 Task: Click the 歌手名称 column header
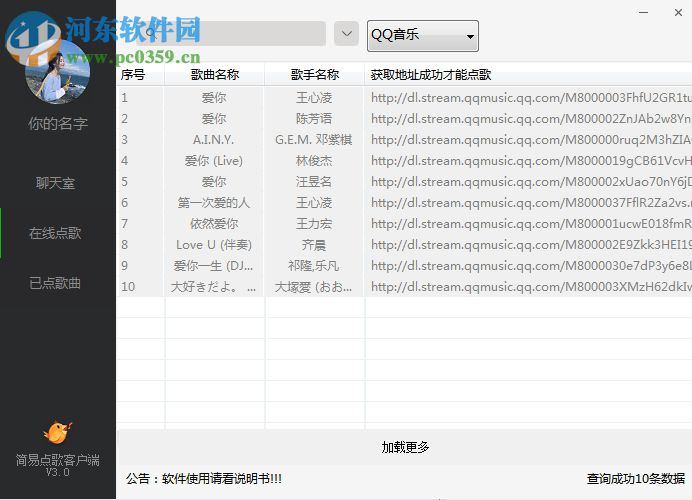pyautogui.click(x=315, y=75)
